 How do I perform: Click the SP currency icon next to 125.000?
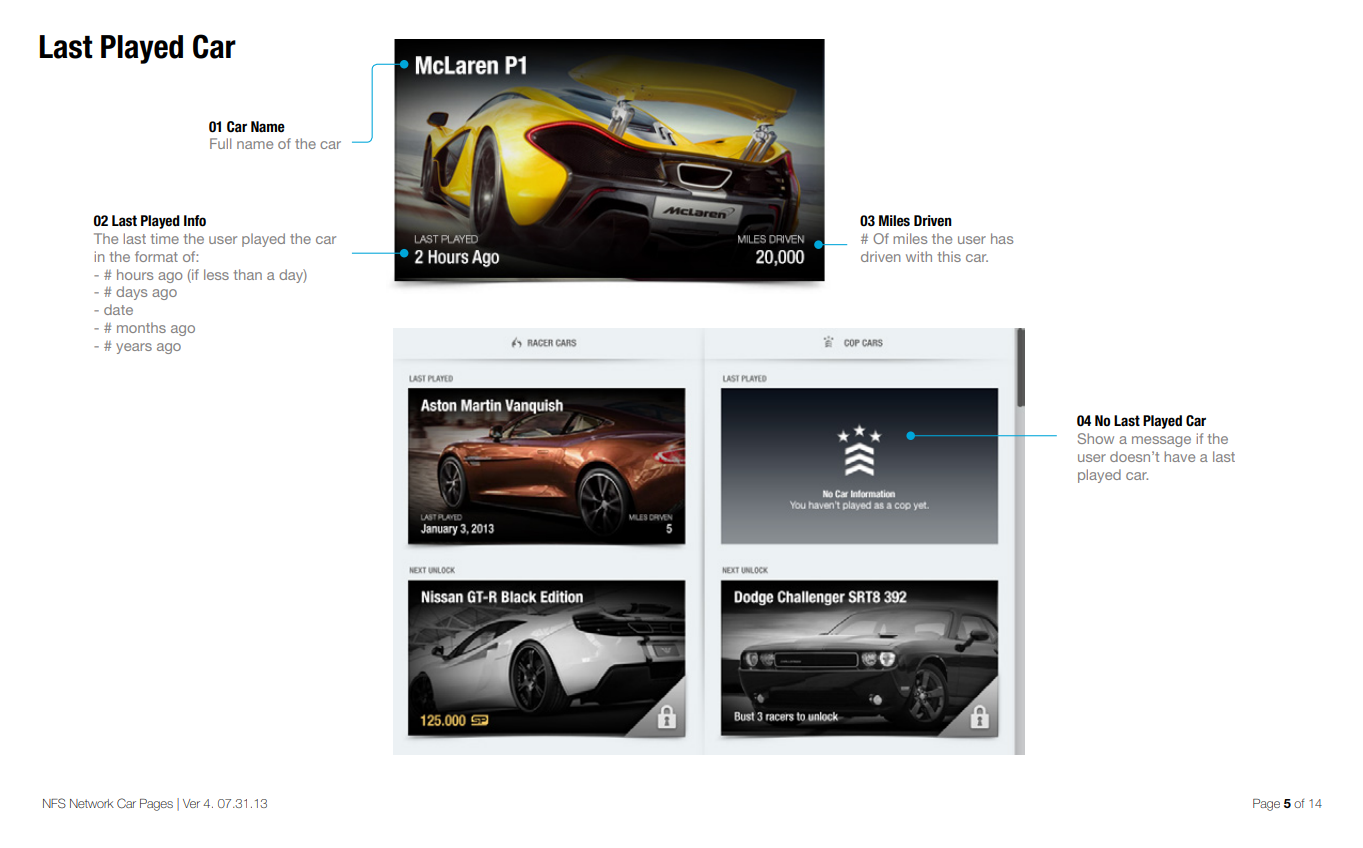click(x=479, y=720)
